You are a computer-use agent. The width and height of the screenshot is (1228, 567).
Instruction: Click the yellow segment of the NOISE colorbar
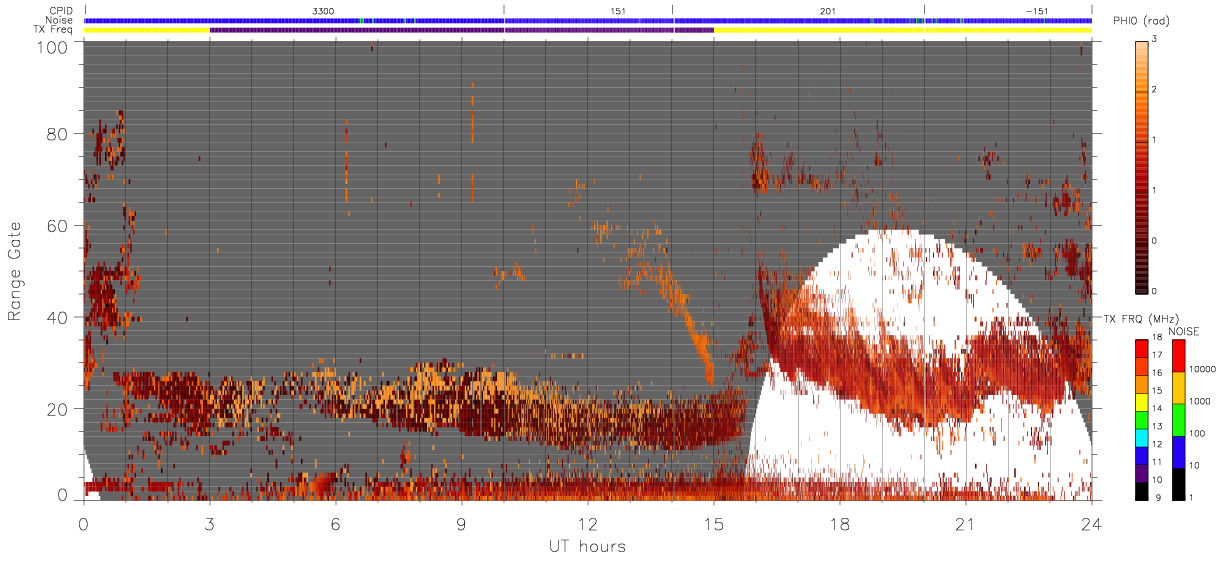point(1178,388)
